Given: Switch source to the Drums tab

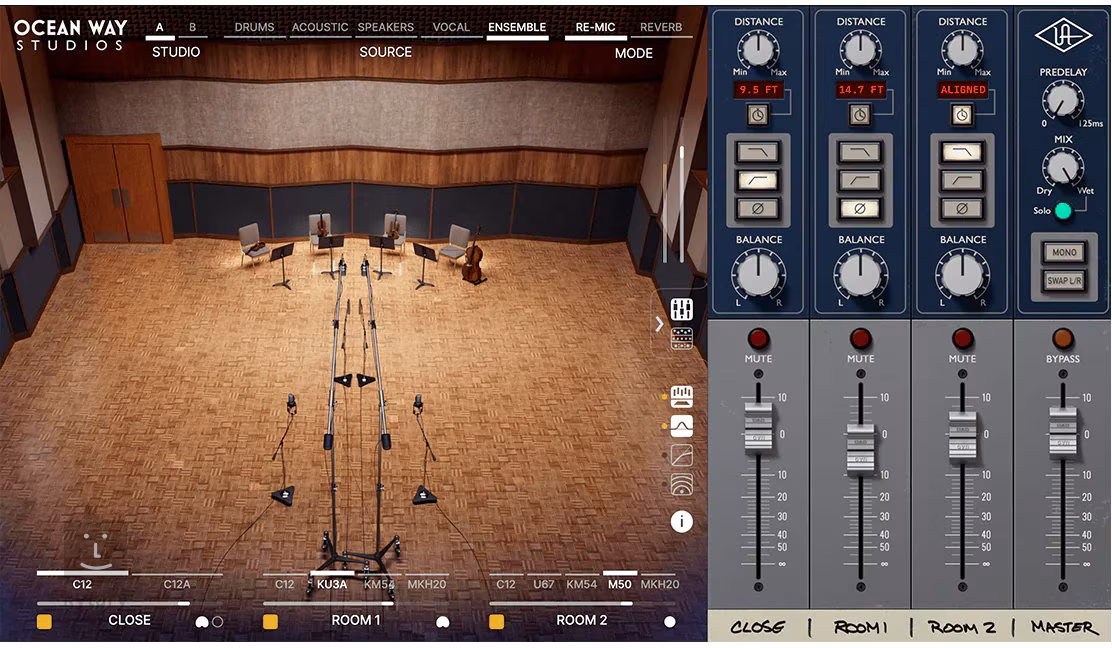Looking at the screenshot, I should tap(254, 27).
